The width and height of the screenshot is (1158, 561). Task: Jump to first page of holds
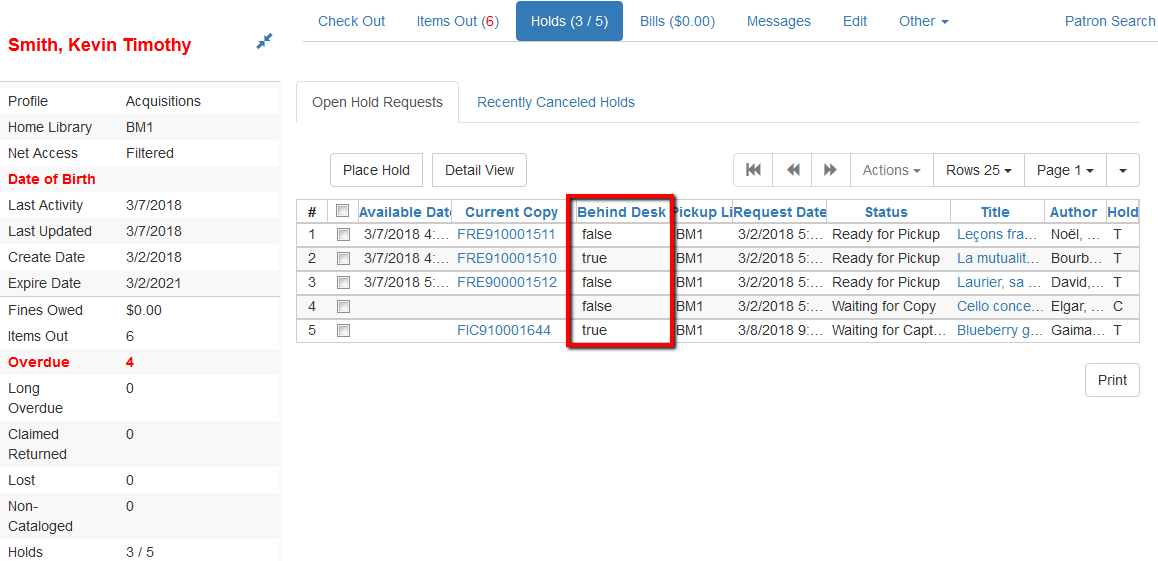(753, 170)
